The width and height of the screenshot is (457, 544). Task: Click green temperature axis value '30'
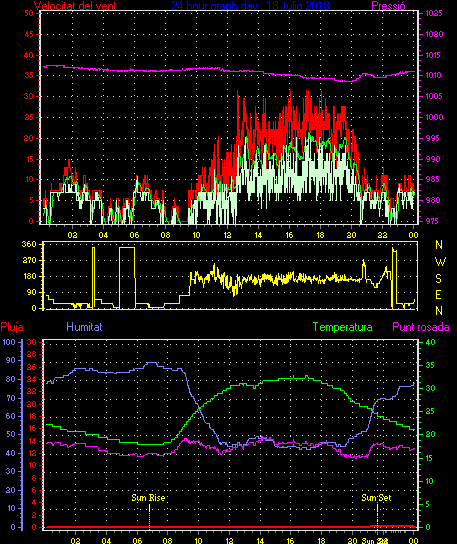pos(430,388)
